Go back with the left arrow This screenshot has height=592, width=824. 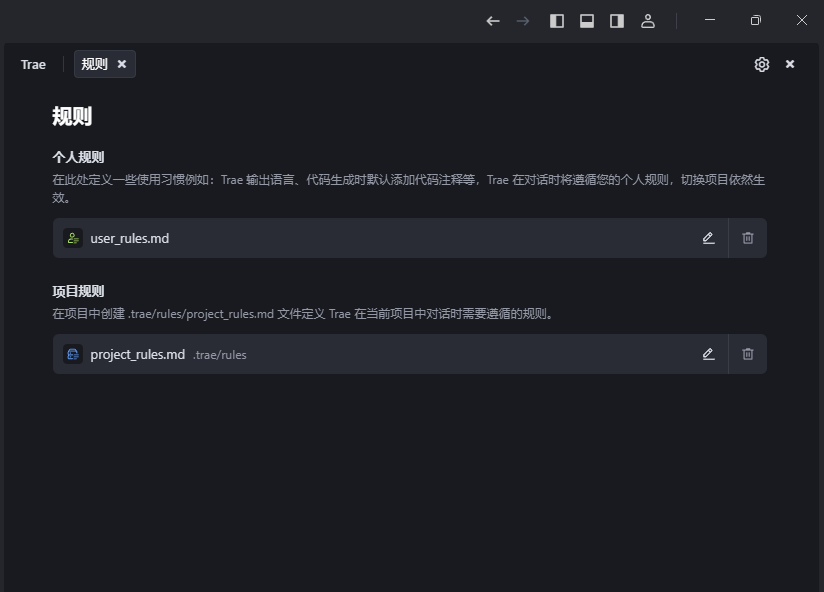pos(492,21)
